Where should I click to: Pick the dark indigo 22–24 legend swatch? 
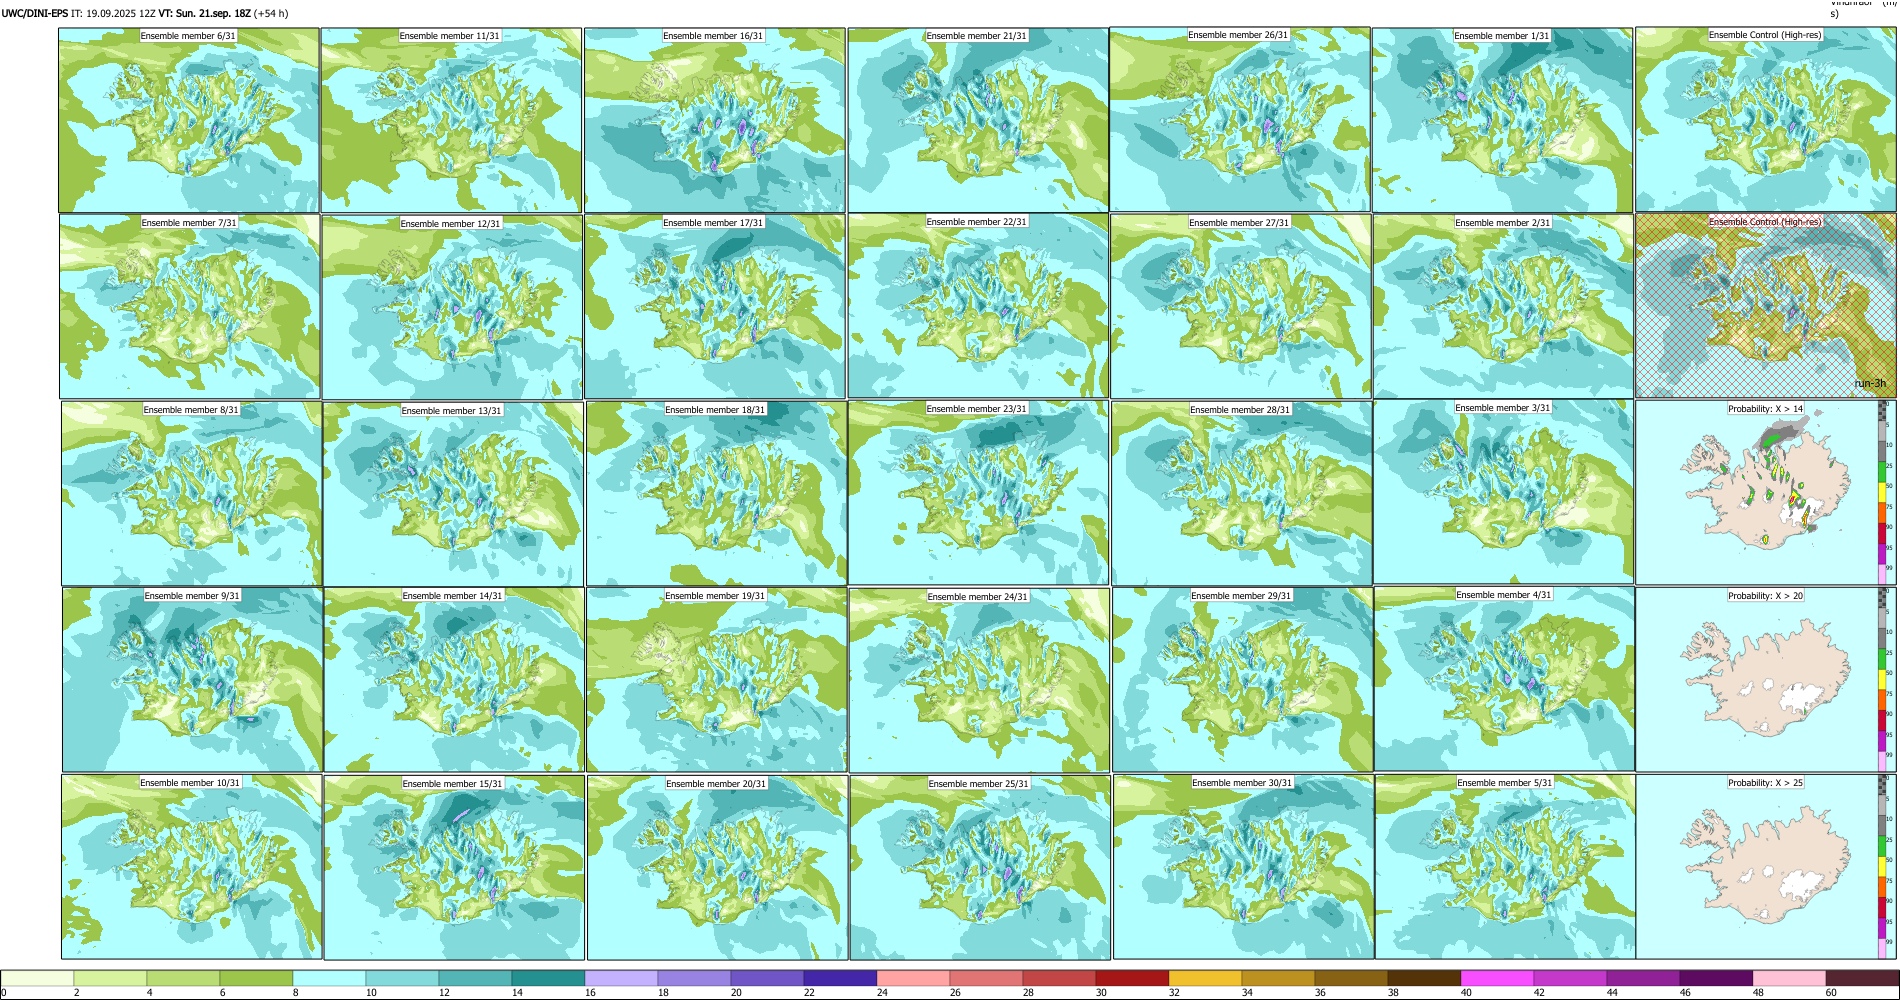coord(840,978)
